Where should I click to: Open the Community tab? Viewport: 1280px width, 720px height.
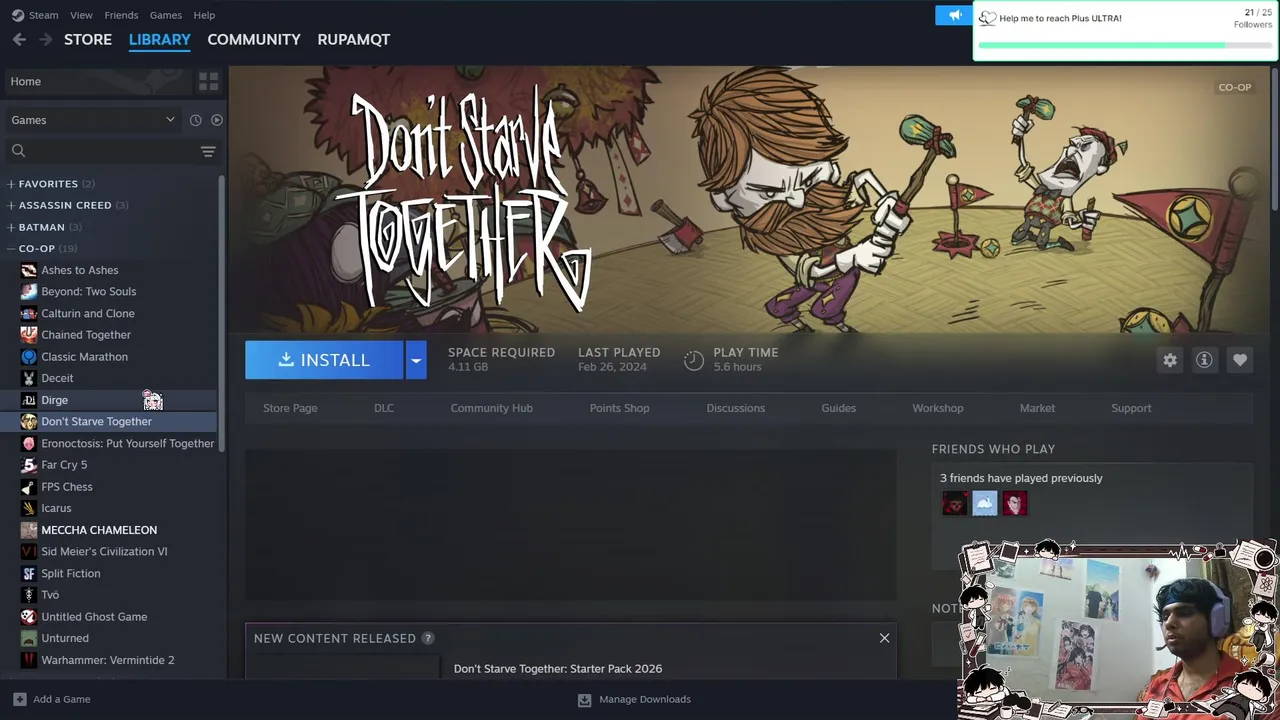coord(254,40)
